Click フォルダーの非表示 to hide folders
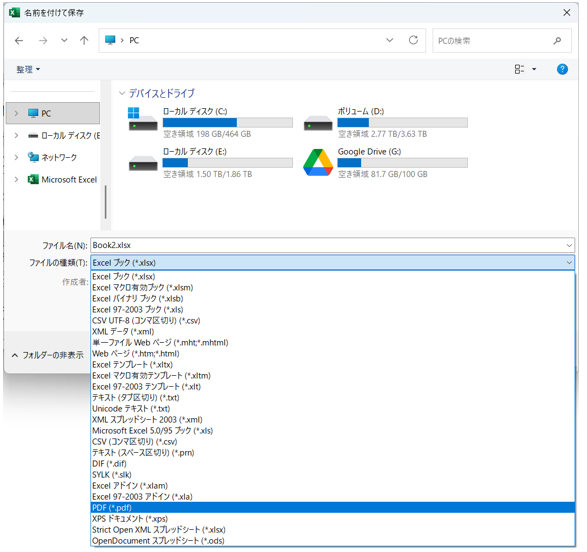Image resolution: width=587 pixels, height=552 pixels. 48,355
